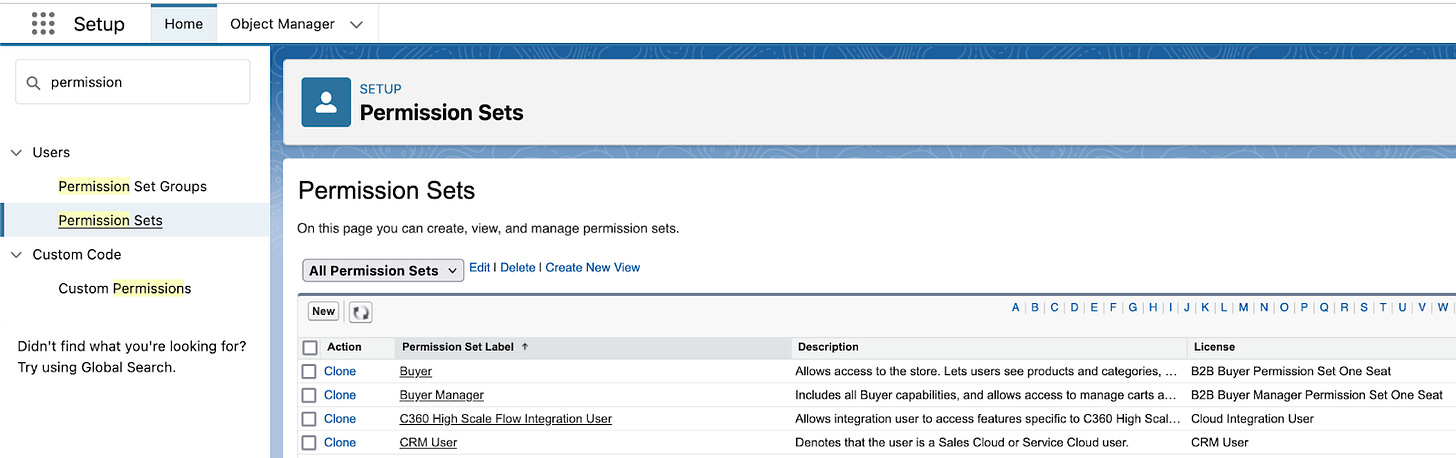The image size is (1456, 458).
Task: Filter list by letter H
Action: tap(1153, 308)
